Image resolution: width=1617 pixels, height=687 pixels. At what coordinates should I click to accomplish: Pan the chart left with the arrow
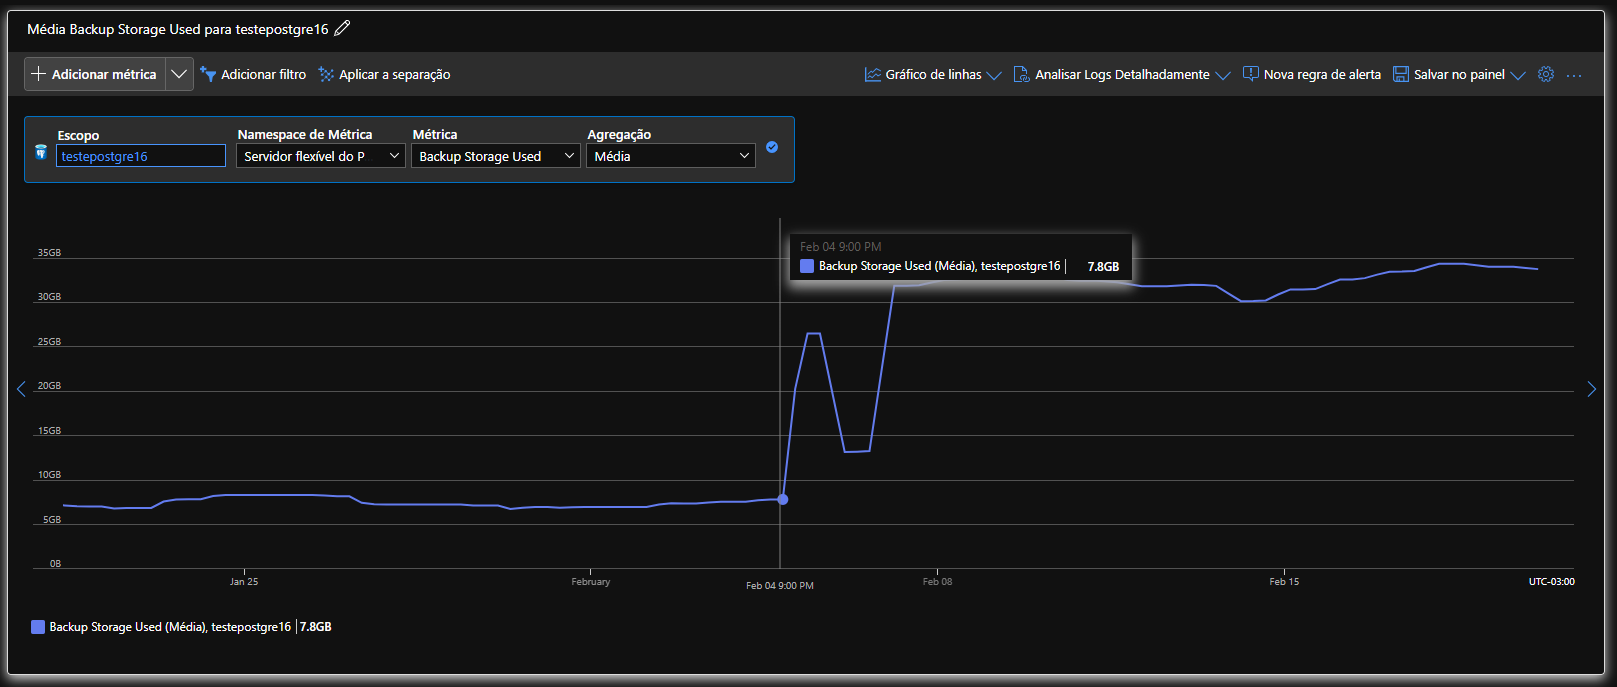(x=21, y=389)
